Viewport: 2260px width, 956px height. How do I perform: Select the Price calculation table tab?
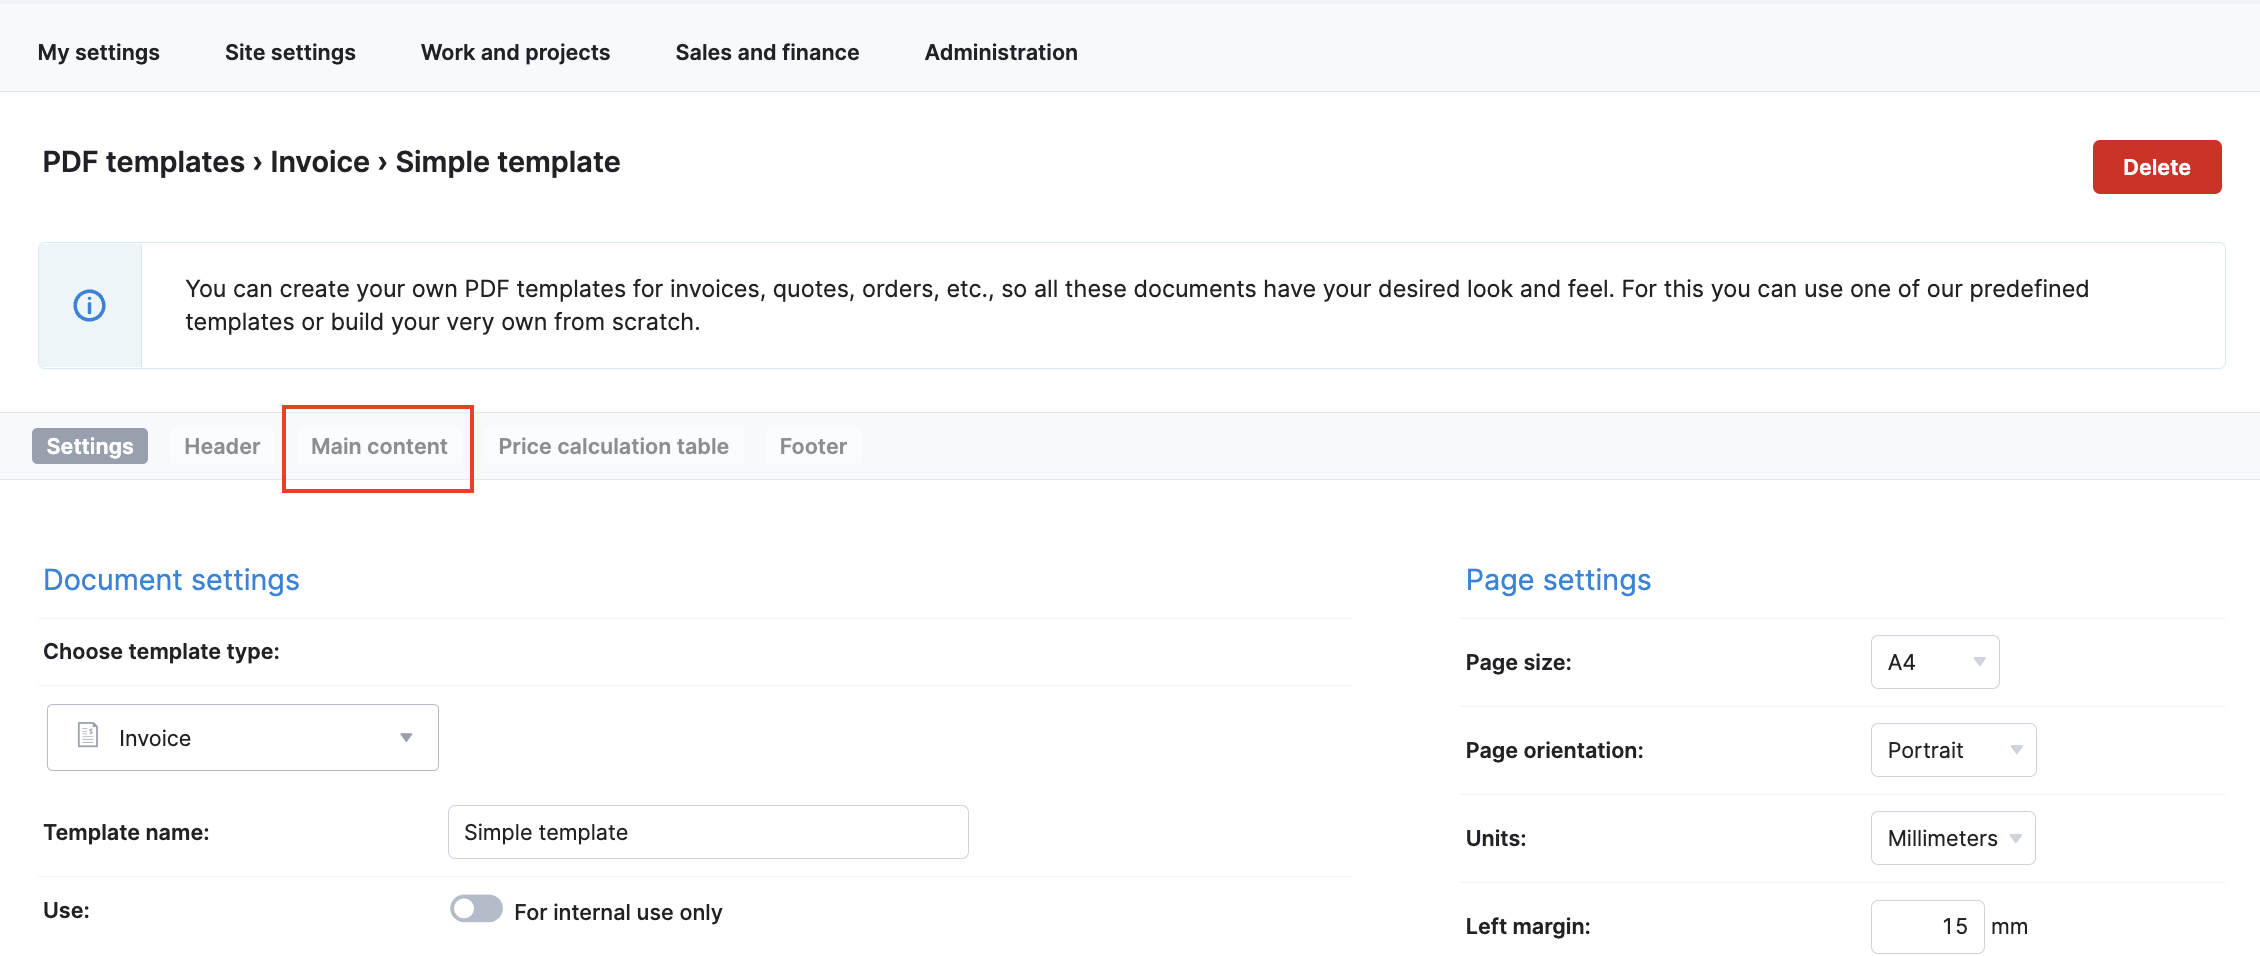click(x=613, y=446)
